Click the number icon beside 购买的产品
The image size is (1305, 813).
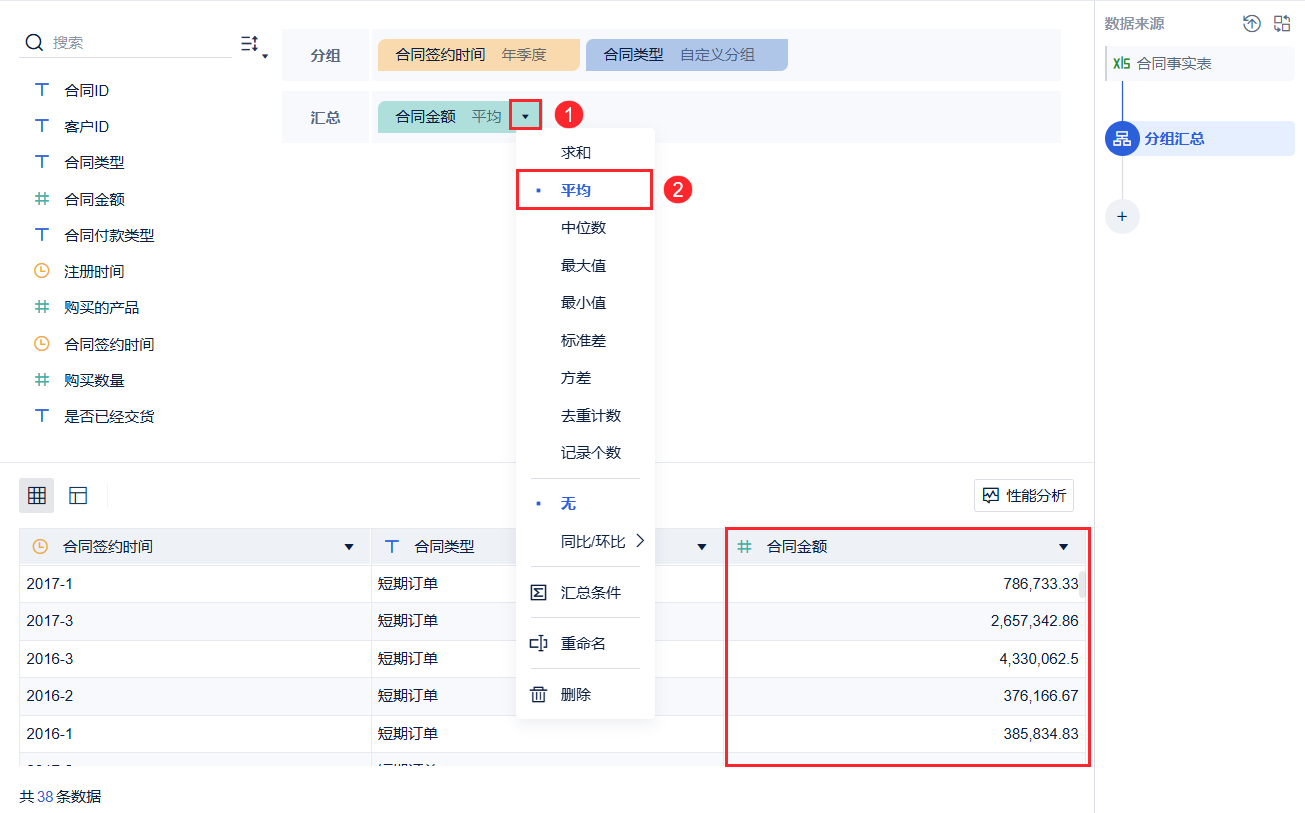click(41, 307)
